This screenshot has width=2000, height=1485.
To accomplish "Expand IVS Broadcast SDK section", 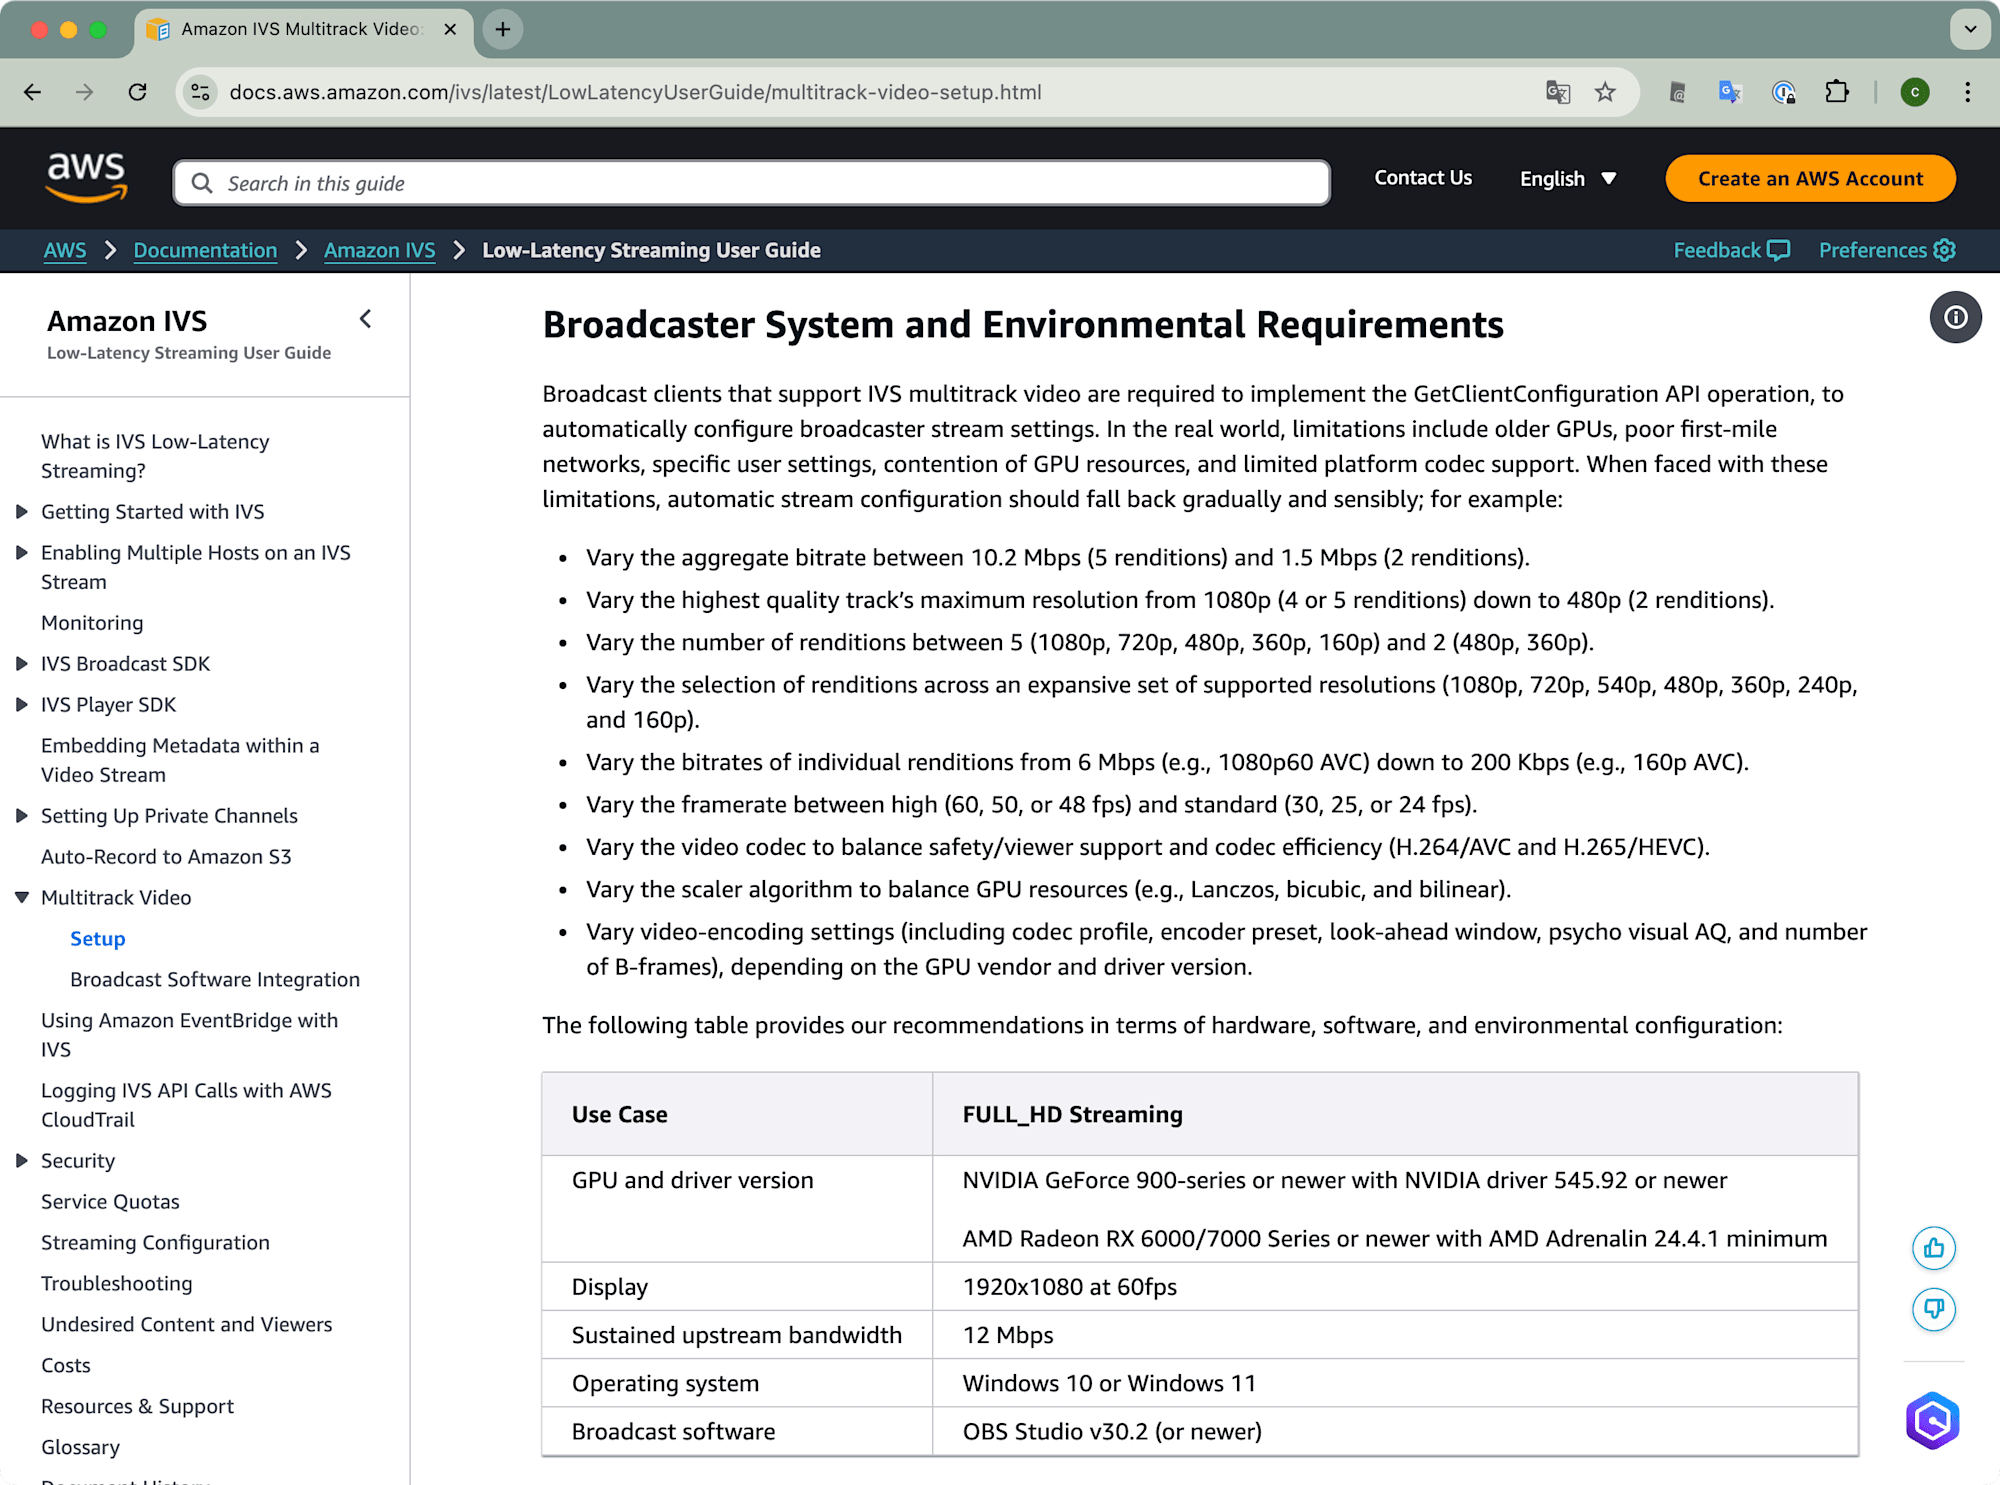I will point(22,664).
